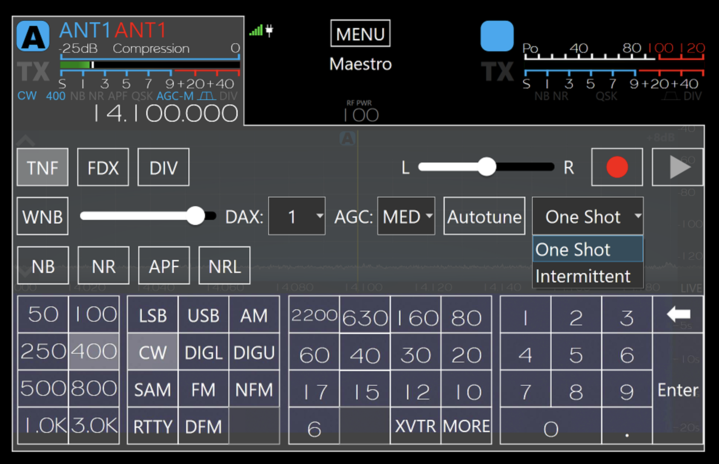Select the 100 Hz filter width
The image size is (719, 464).
pos(94,315)
